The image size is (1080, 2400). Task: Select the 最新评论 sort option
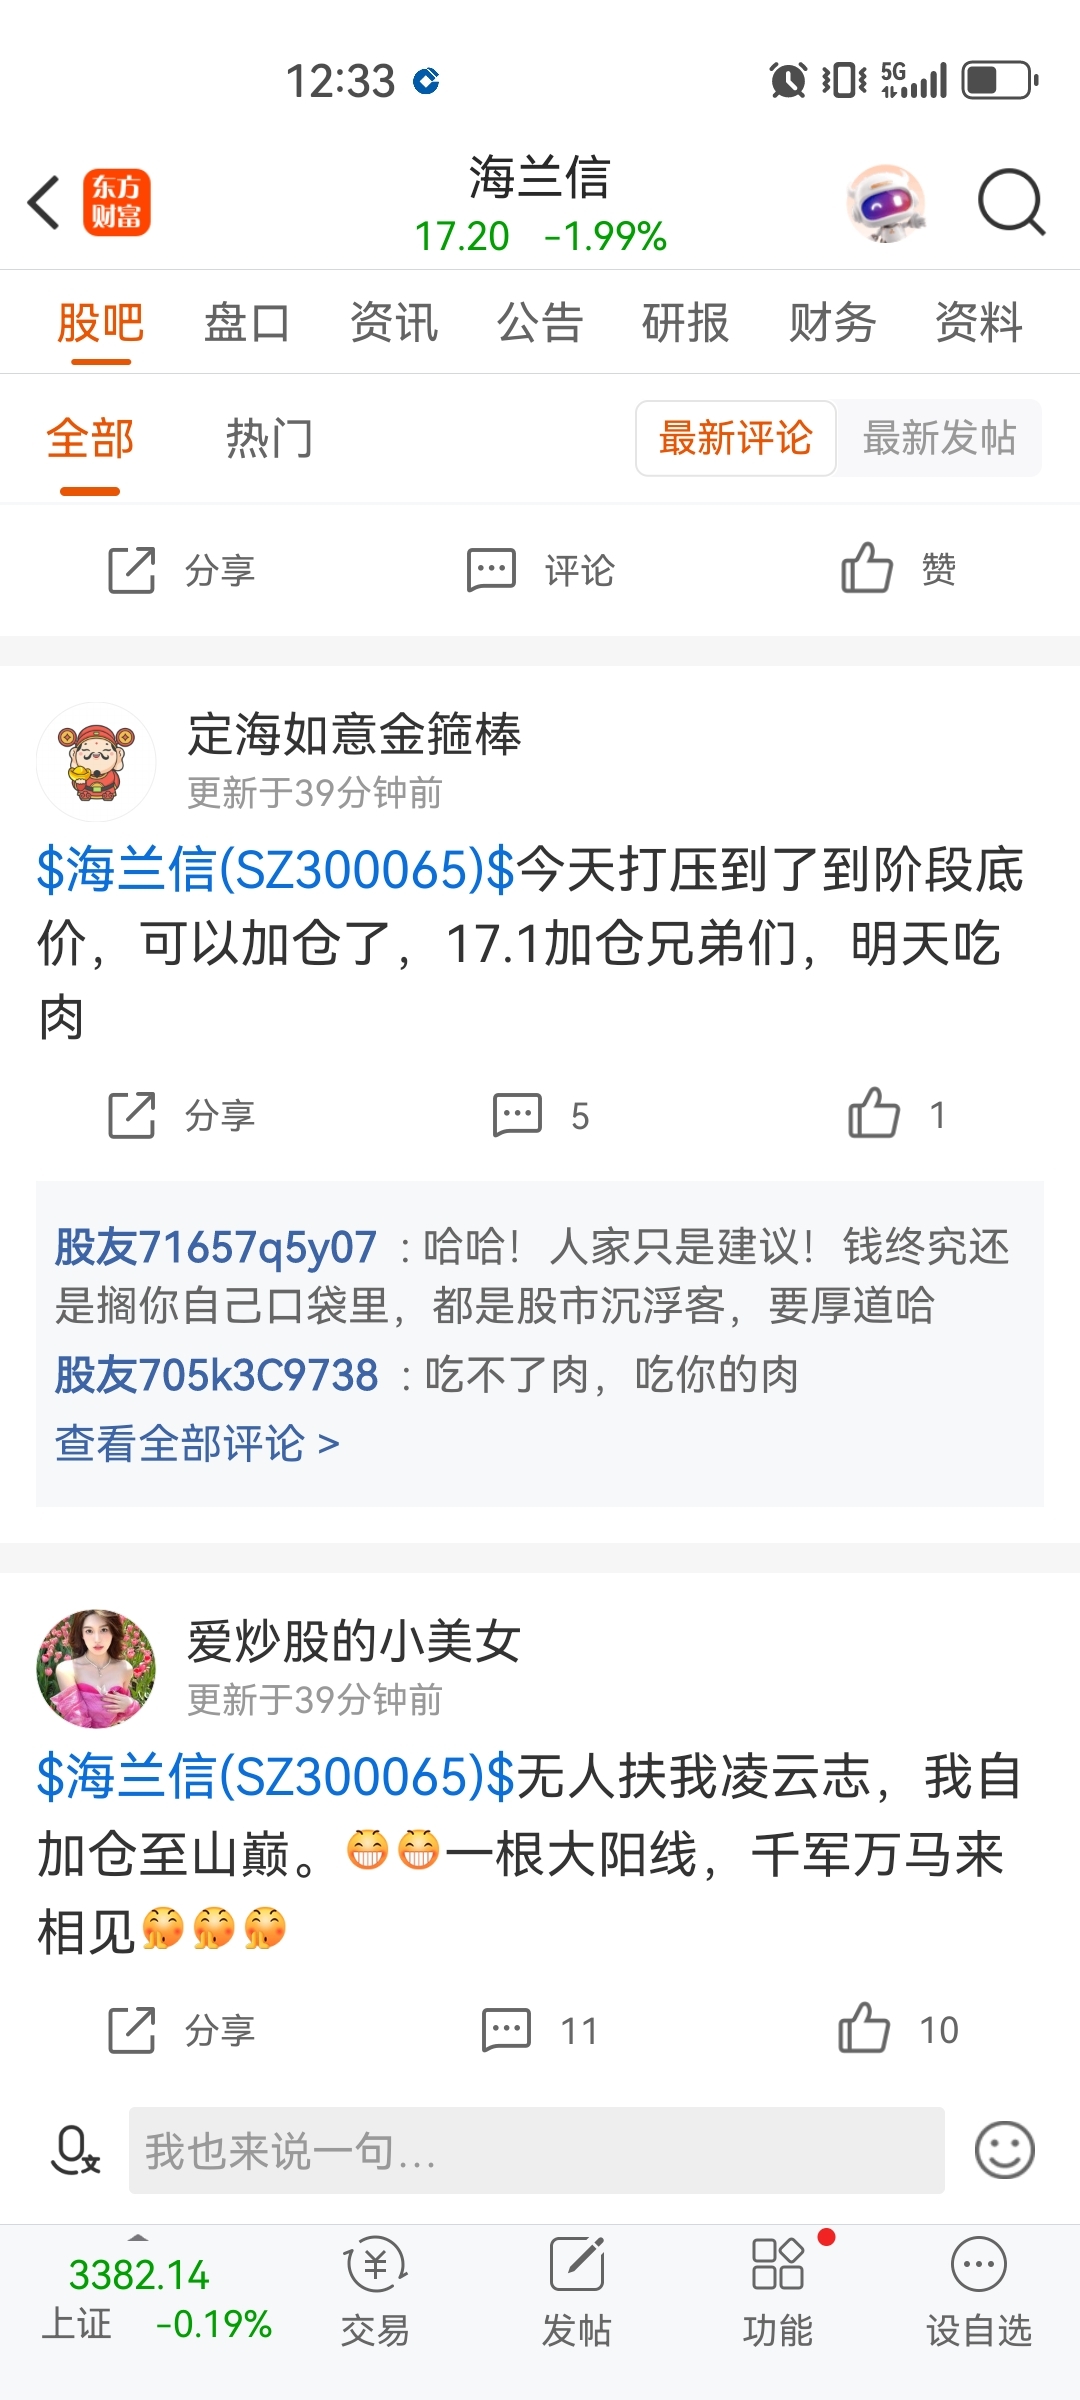pyautogui.click(x=735, y=438)
